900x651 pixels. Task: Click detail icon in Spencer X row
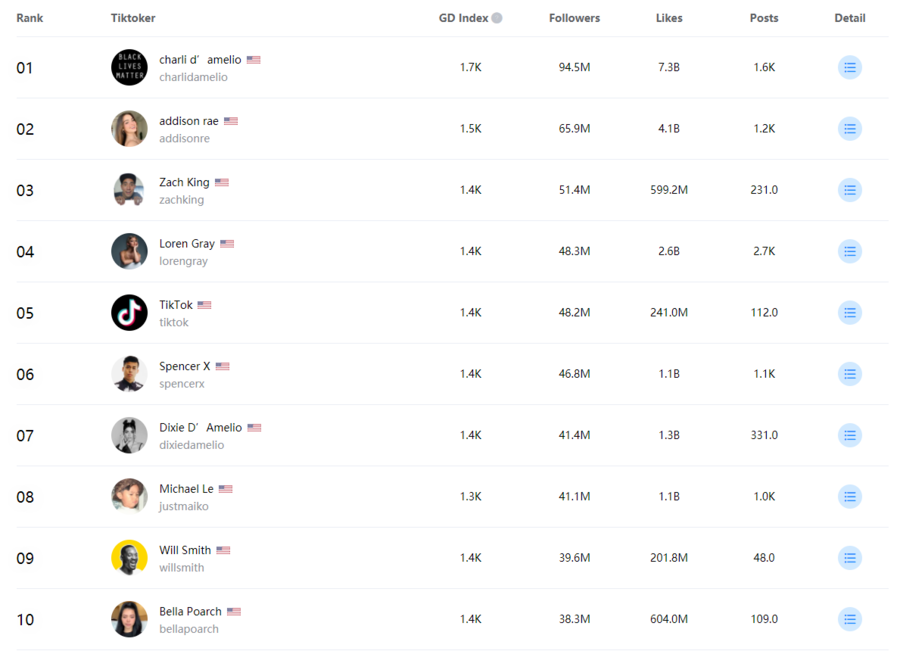(849, 374)
